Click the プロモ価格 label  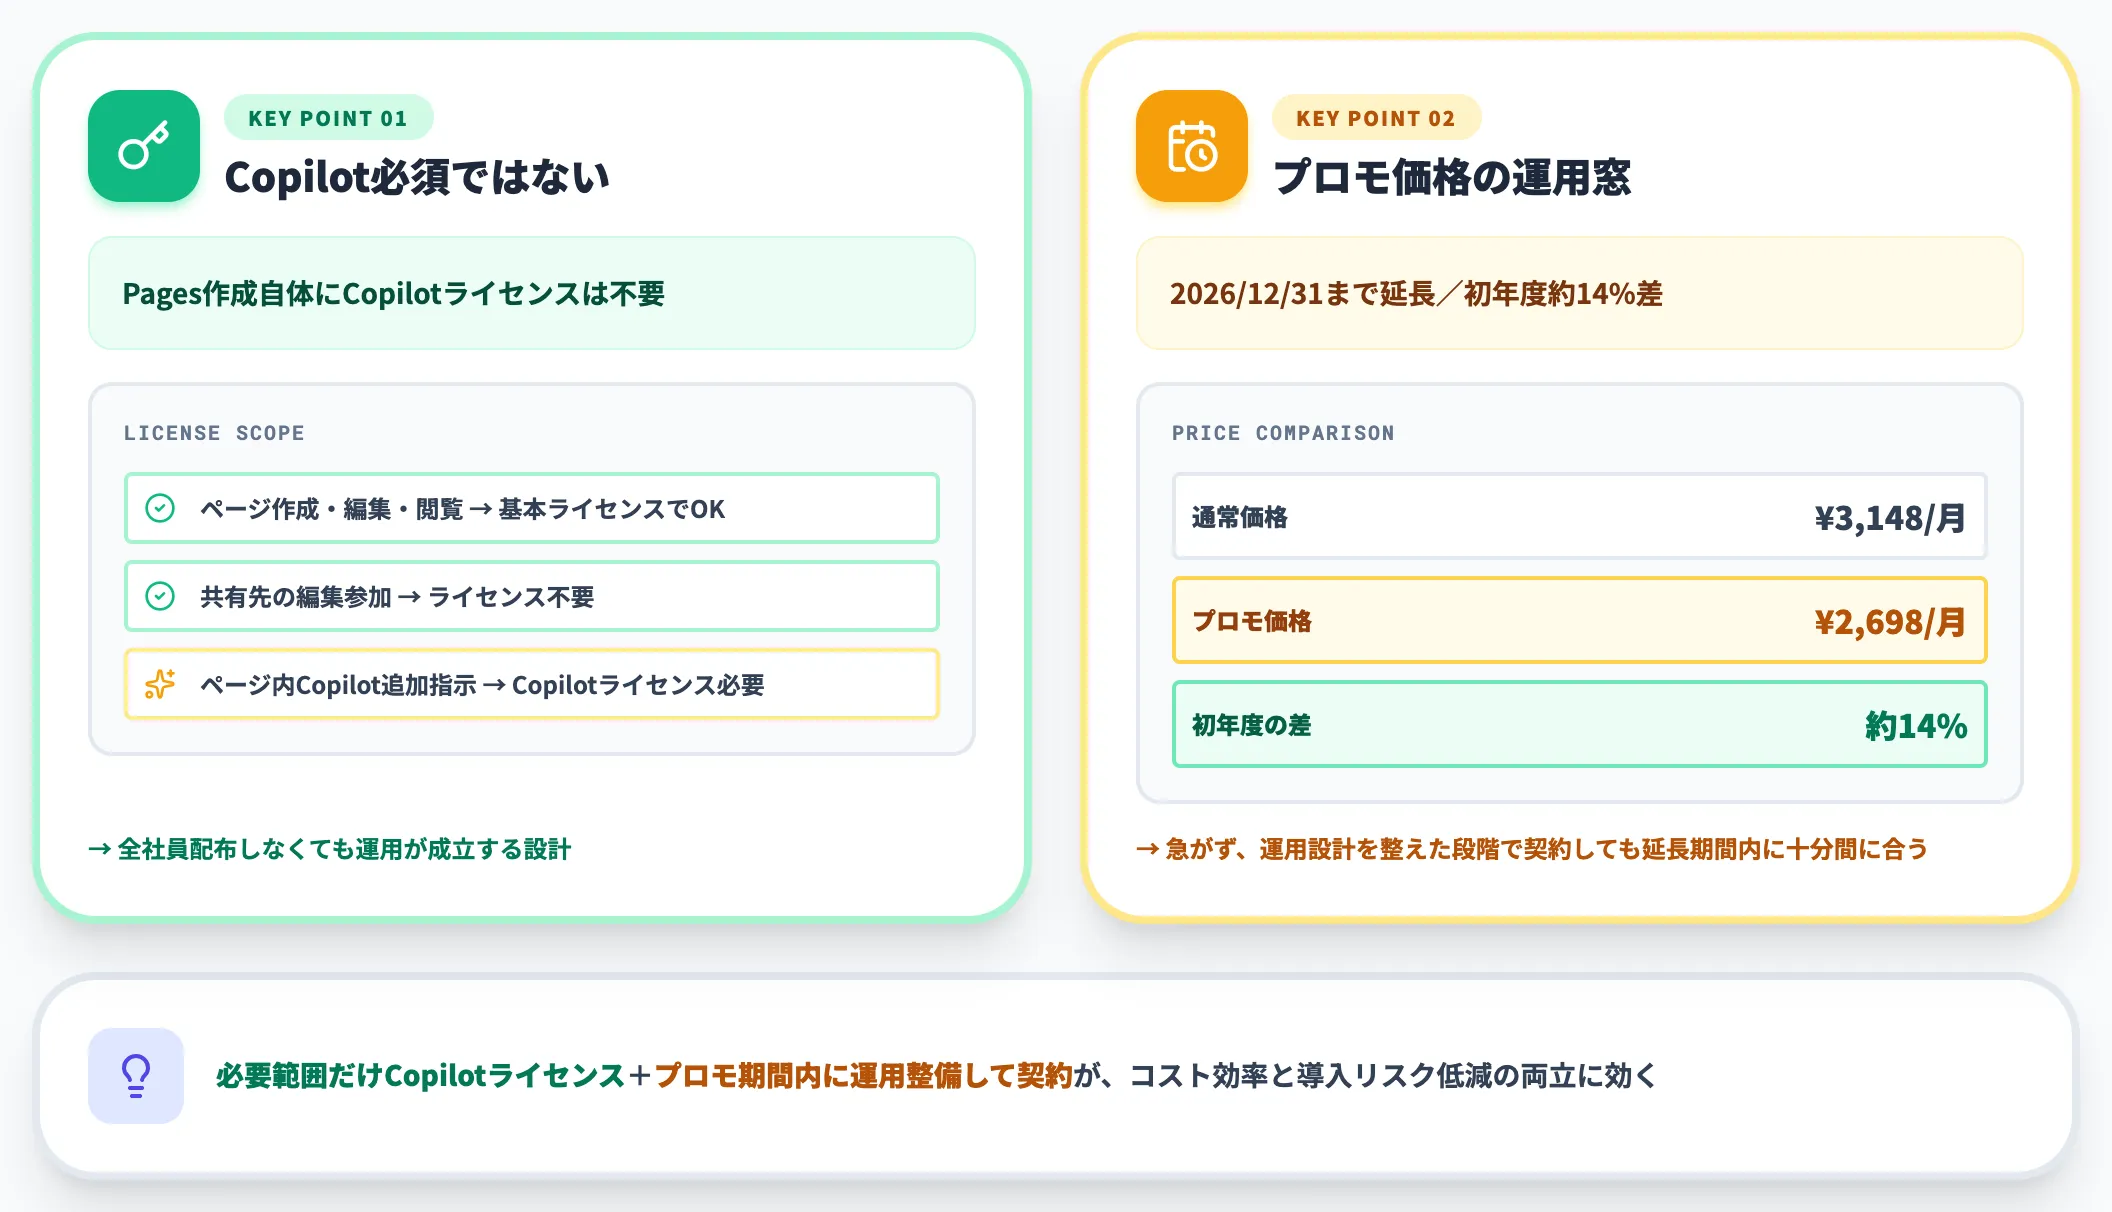click(1252, 621)
